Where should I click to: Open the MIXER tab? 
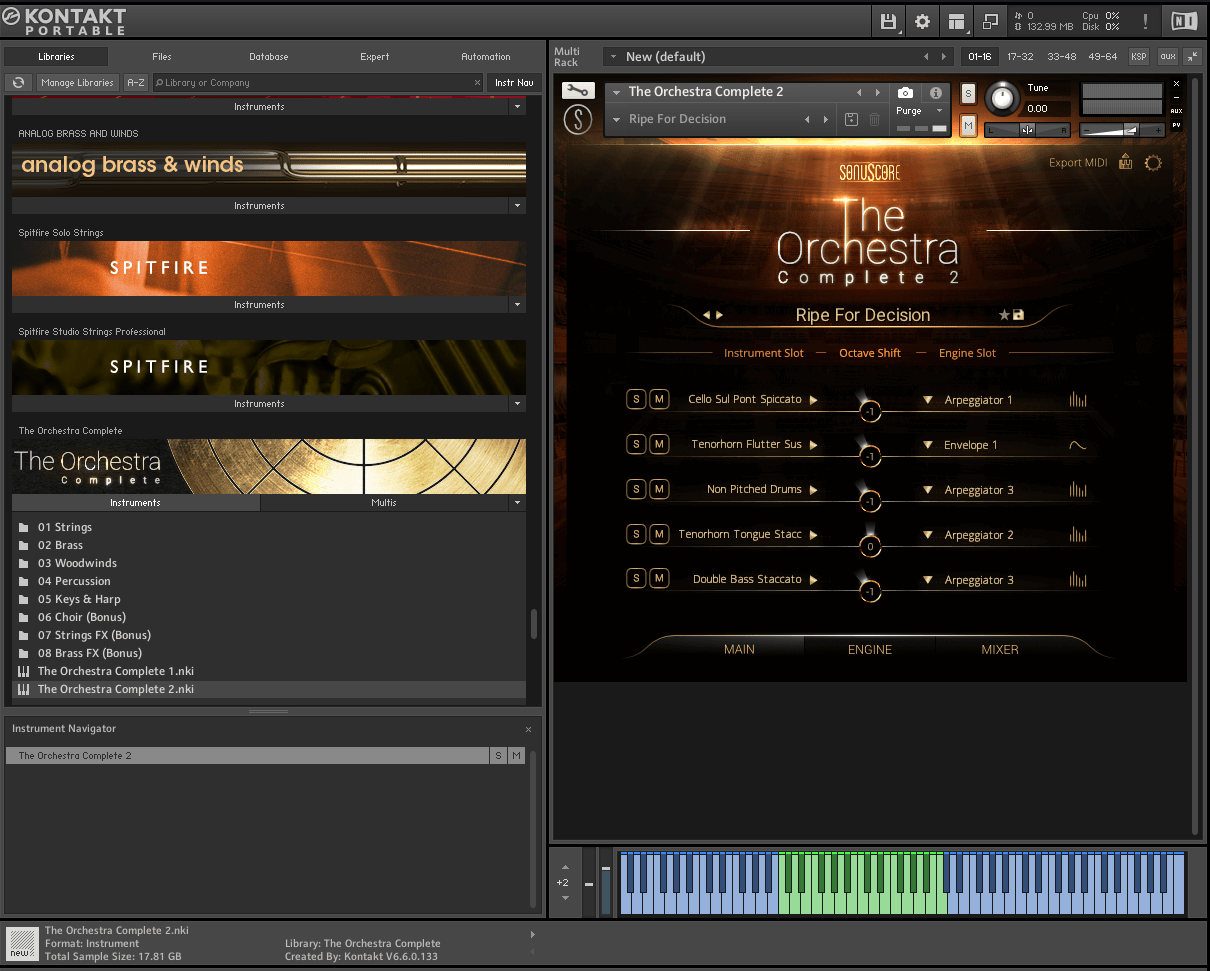pos(999,649)
